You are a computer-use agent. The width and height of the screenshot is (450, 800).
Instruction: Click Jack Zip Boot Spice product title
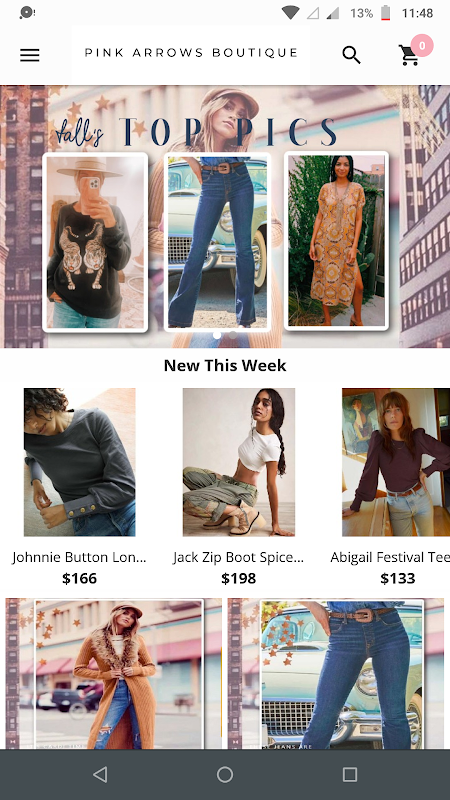[x=239, y=557]
